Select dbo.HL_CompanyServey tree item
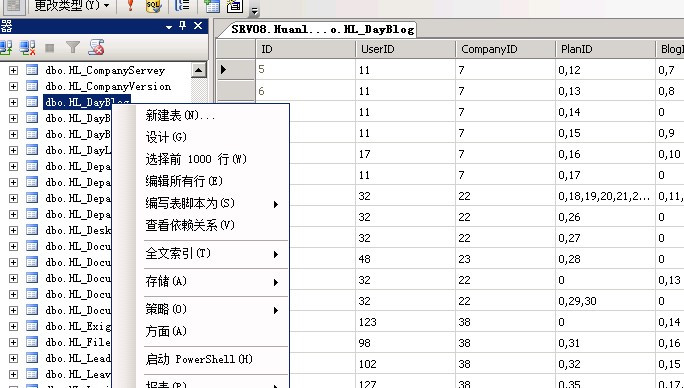This screenshot has height=388, width=684. click(105, 70)
